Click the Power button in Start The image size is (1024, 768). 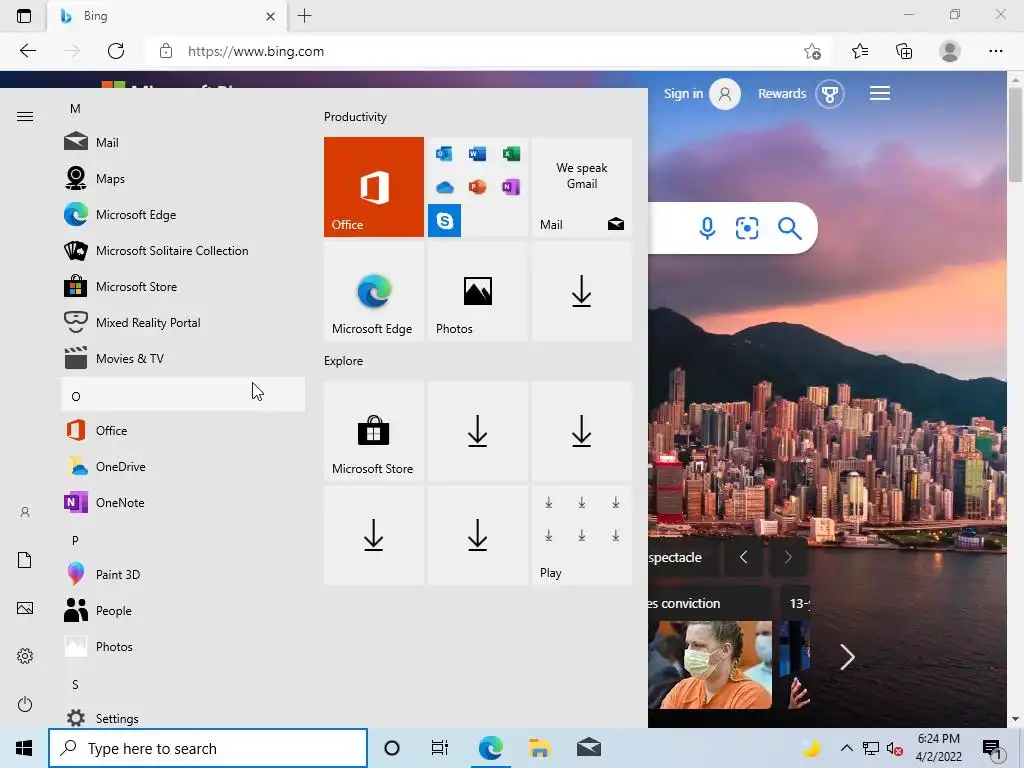tap(25, 704)
